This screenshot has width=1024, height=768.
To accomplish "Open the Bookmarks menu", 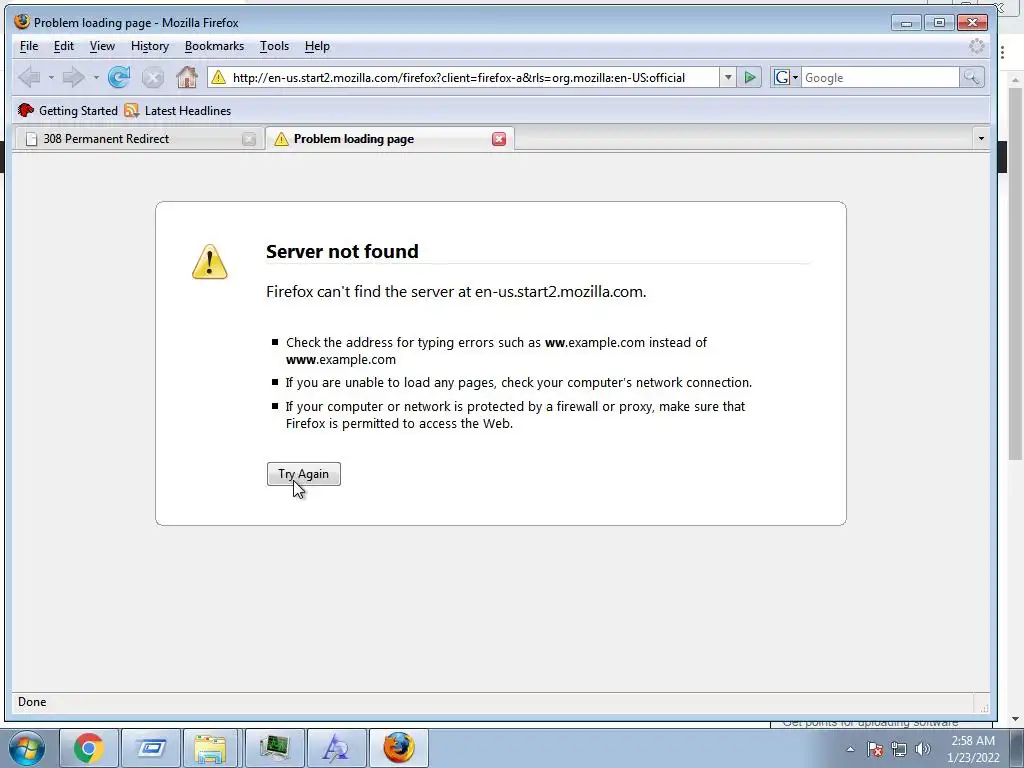I will (x=214, y=46).
